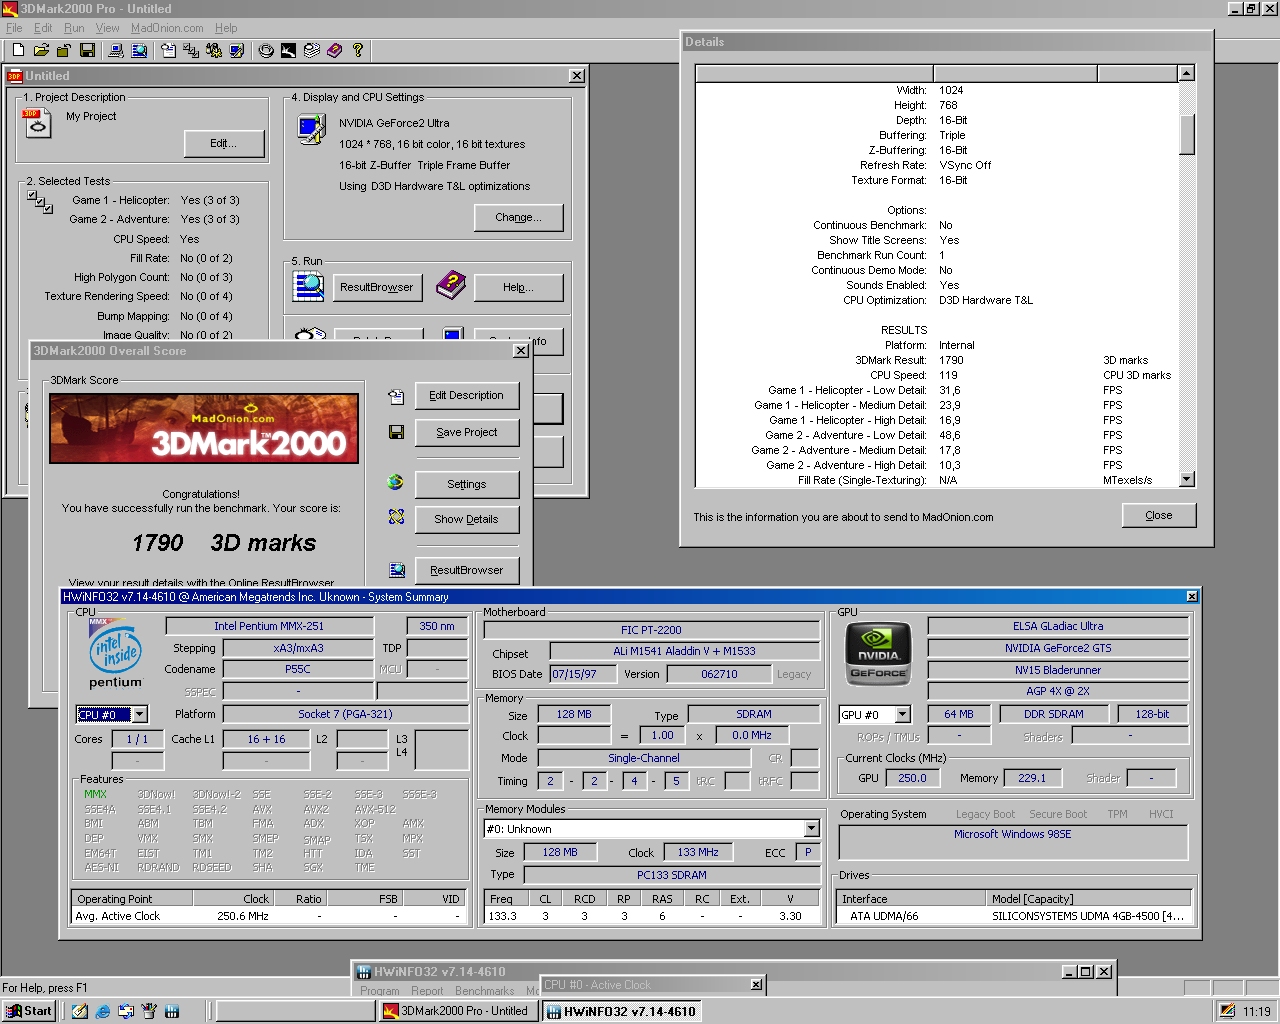Click the purple book icon beside Help

[450, 286]
